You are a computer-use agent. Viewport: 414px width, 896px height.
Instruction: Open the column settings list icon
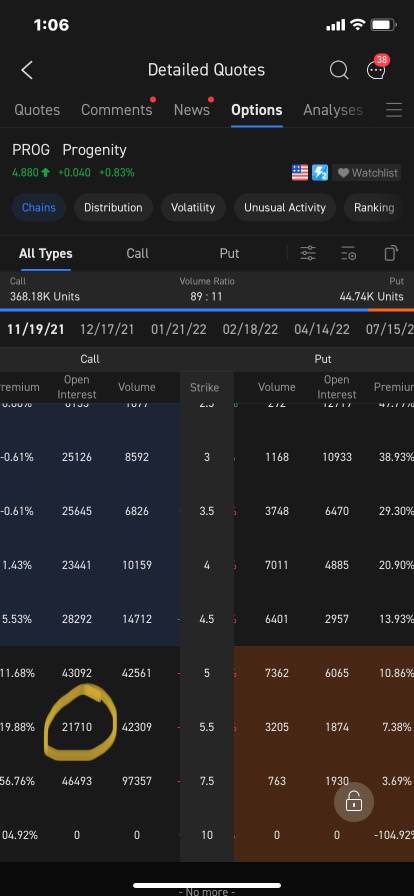(x=348, y=253)
